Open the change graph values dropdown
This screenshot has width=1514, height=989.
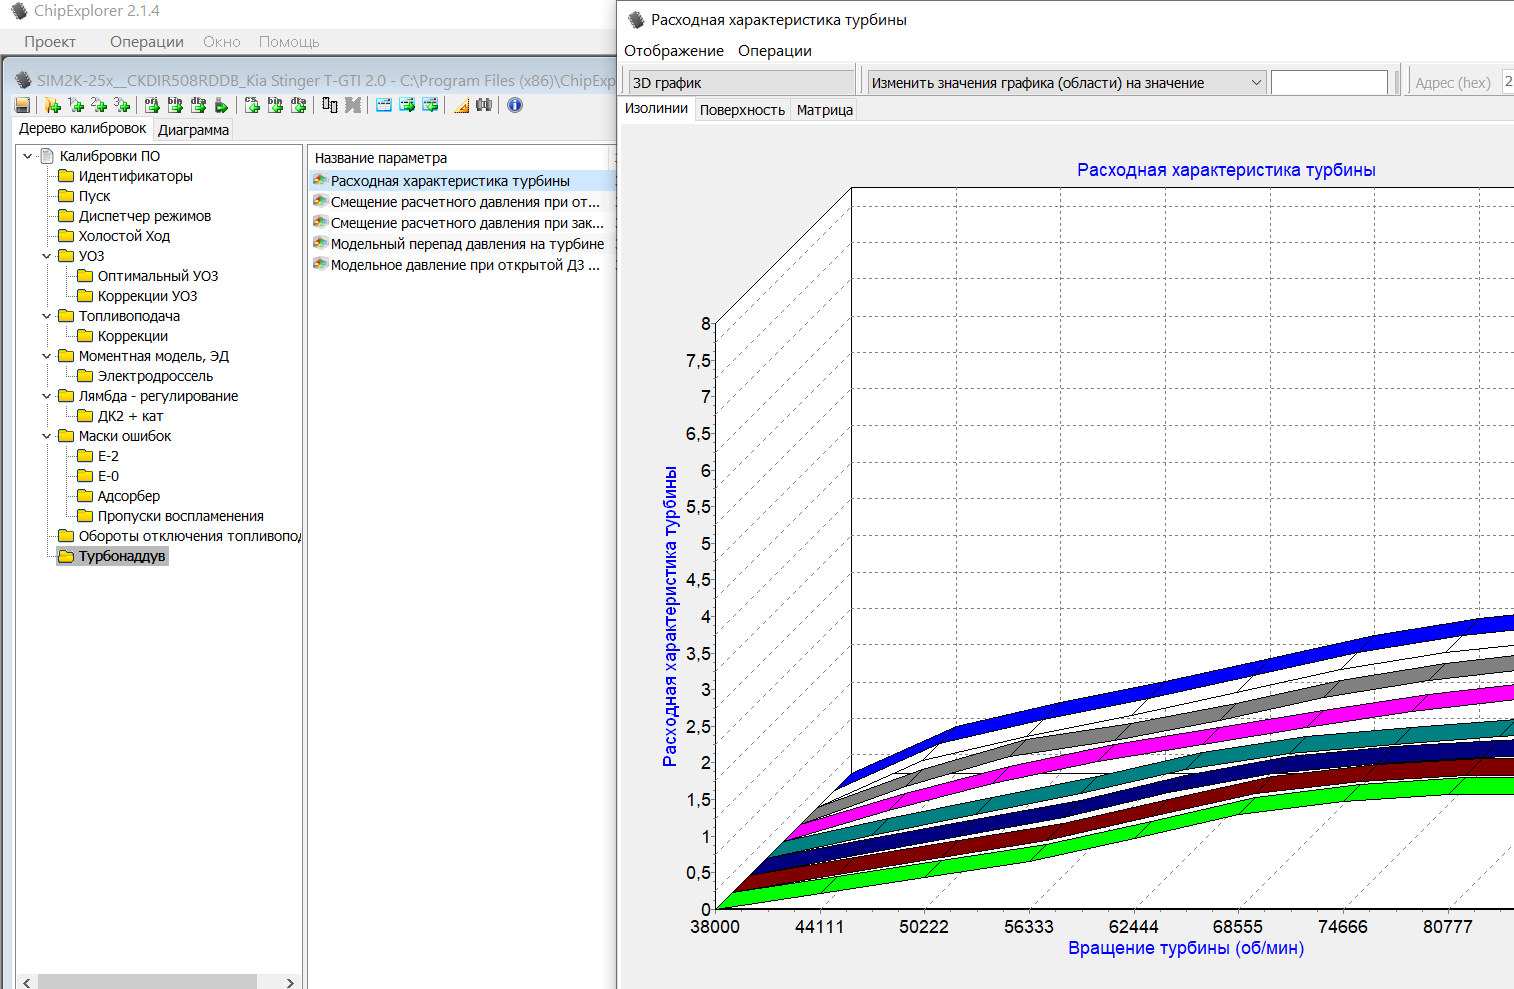(1256, 83)
